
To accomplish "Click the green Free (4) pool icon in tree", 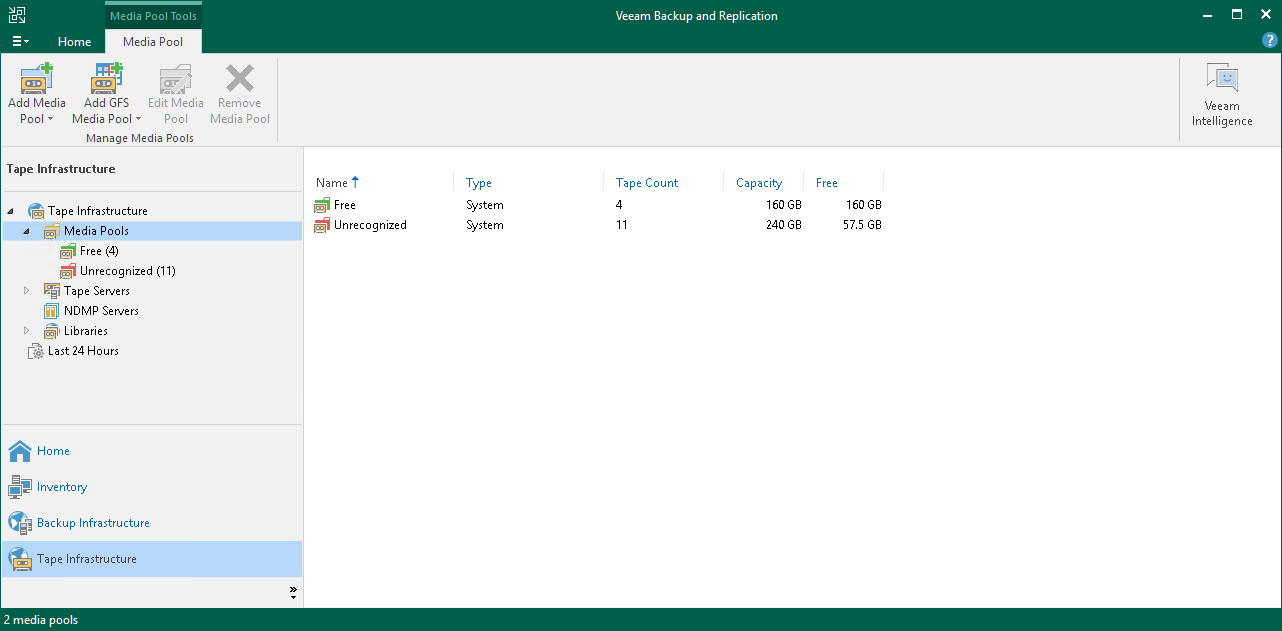I will click(x=68, y=251).
